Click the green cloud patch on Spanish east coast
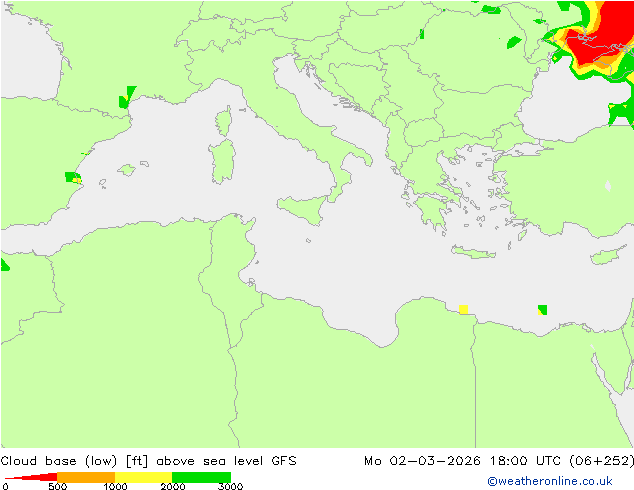Viewport: 634px width, 490px height. pyautogui.click(x=73, y=177)
